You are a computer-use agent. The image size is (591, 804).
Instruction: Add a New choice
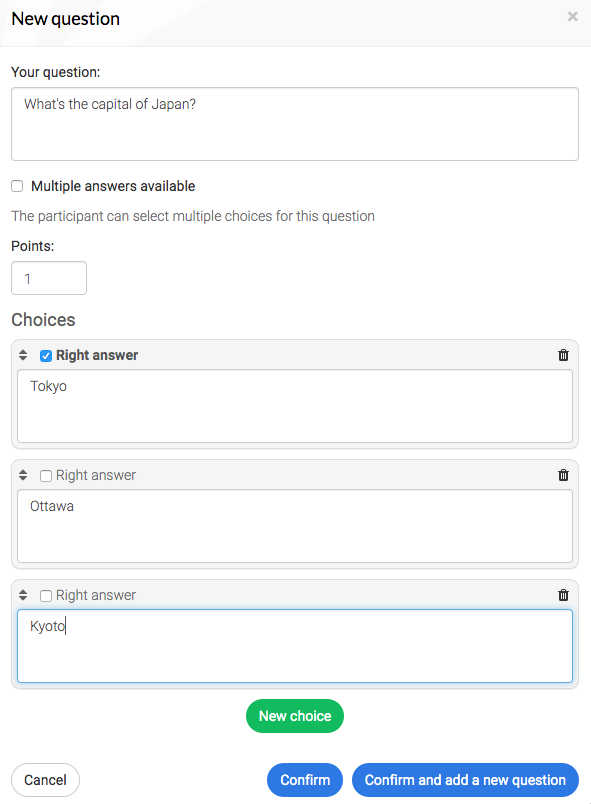[x=295, y=716]
